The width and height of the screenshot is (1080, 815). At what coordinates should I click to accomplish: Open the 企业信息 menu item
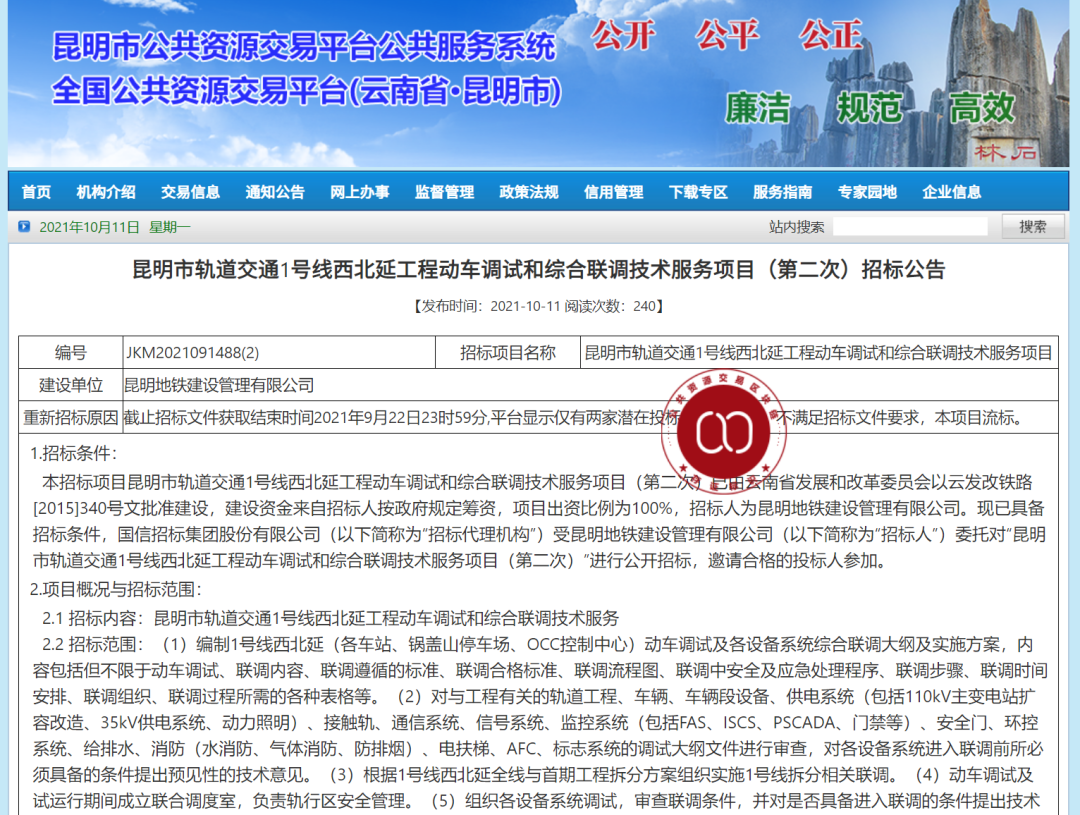952,192
